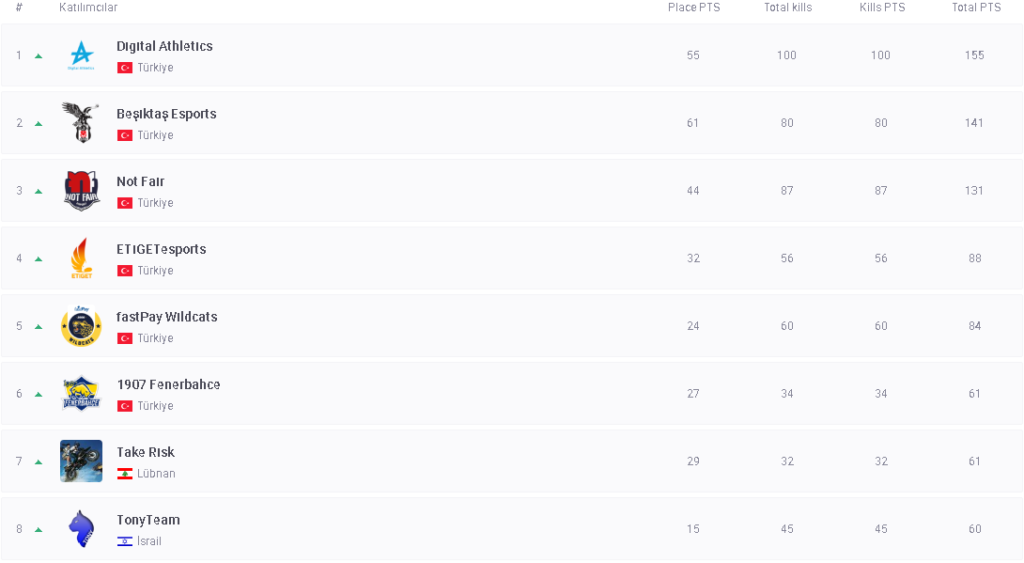Click the Digital Athletics team logo
Screen dimensions: 1024x563
[81, 55]
